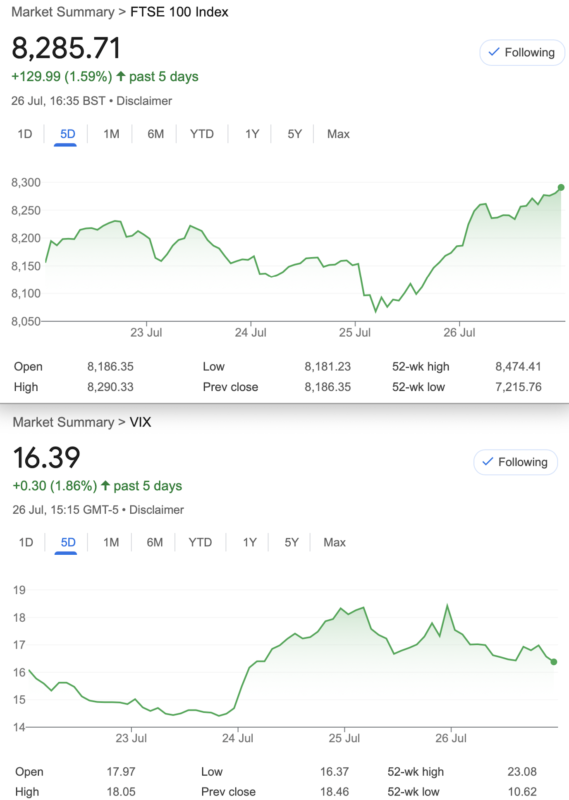Click the 16.39 VIX price

[46, 457]
